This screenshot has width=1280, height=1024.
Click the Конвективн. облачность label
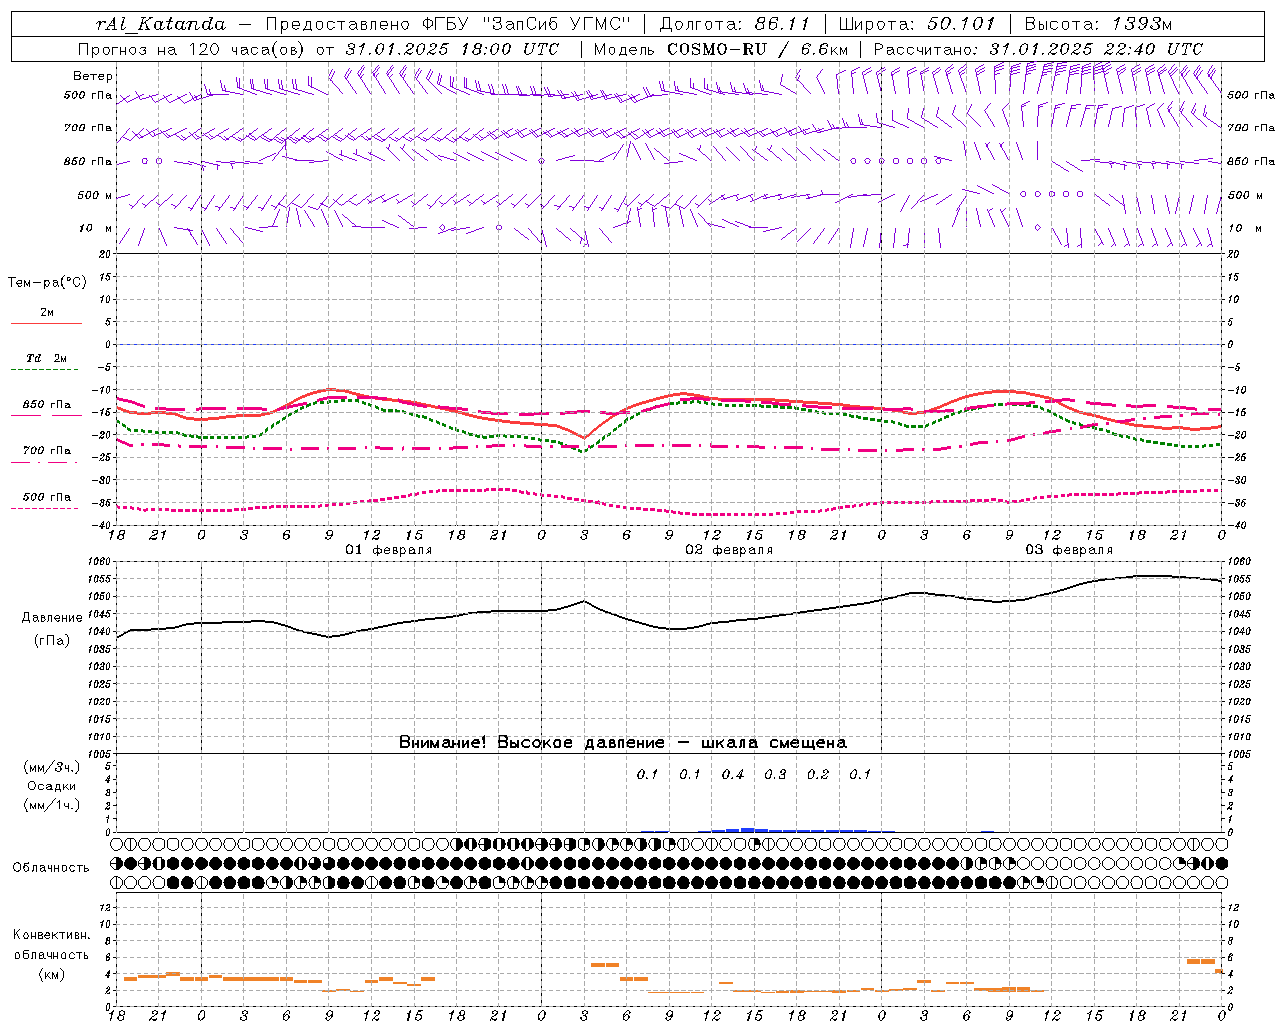(x=51, y=944)
